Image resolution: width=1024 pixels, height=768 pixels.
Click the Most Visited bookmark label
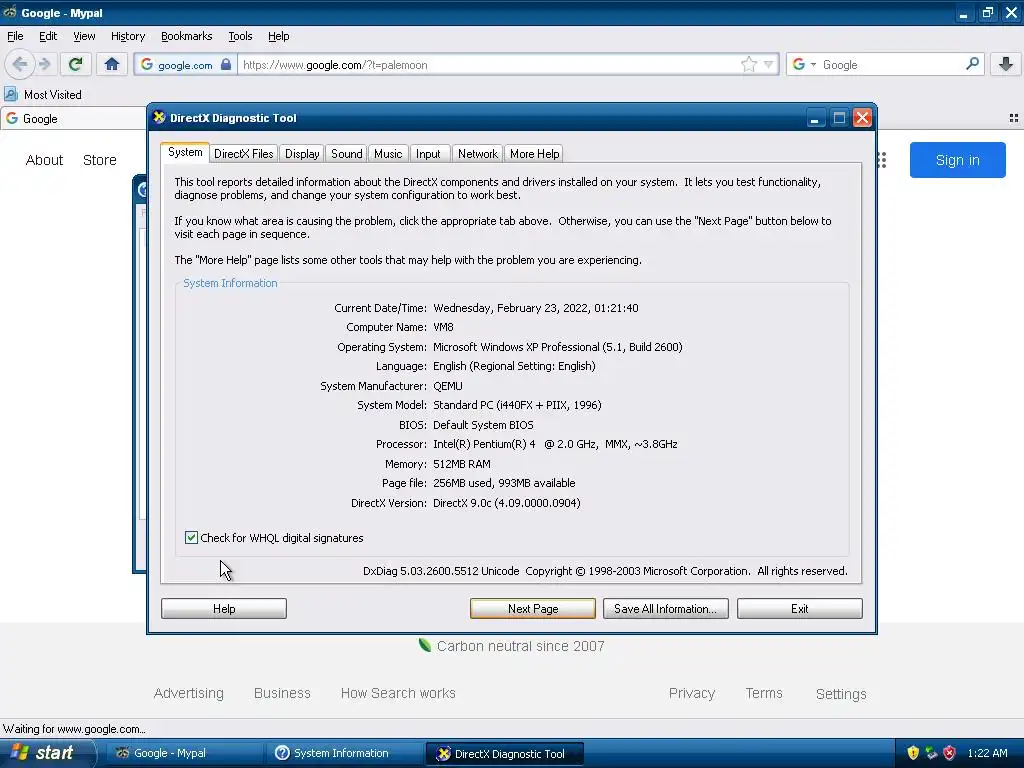point(53,95)
